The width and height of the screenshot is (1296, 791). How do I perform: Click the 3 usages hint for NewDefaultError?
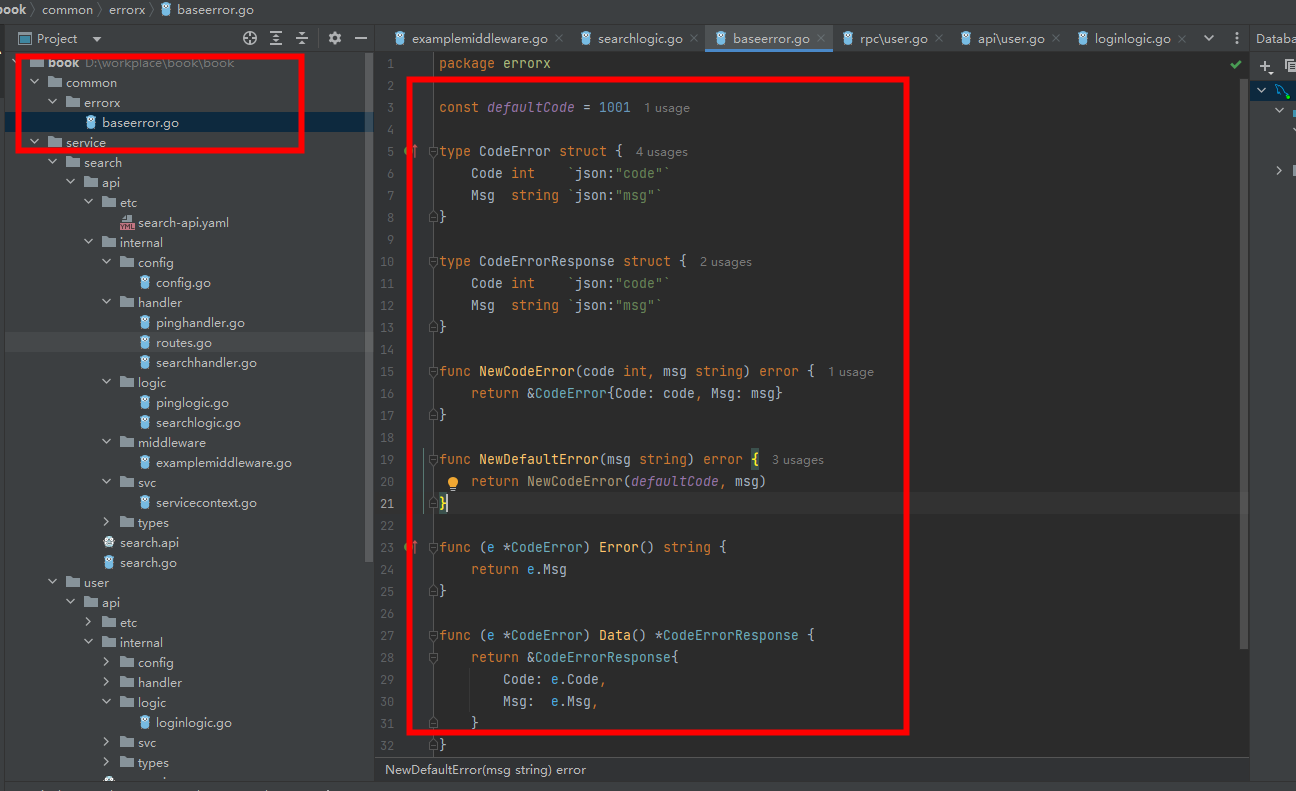pos(797,459)
